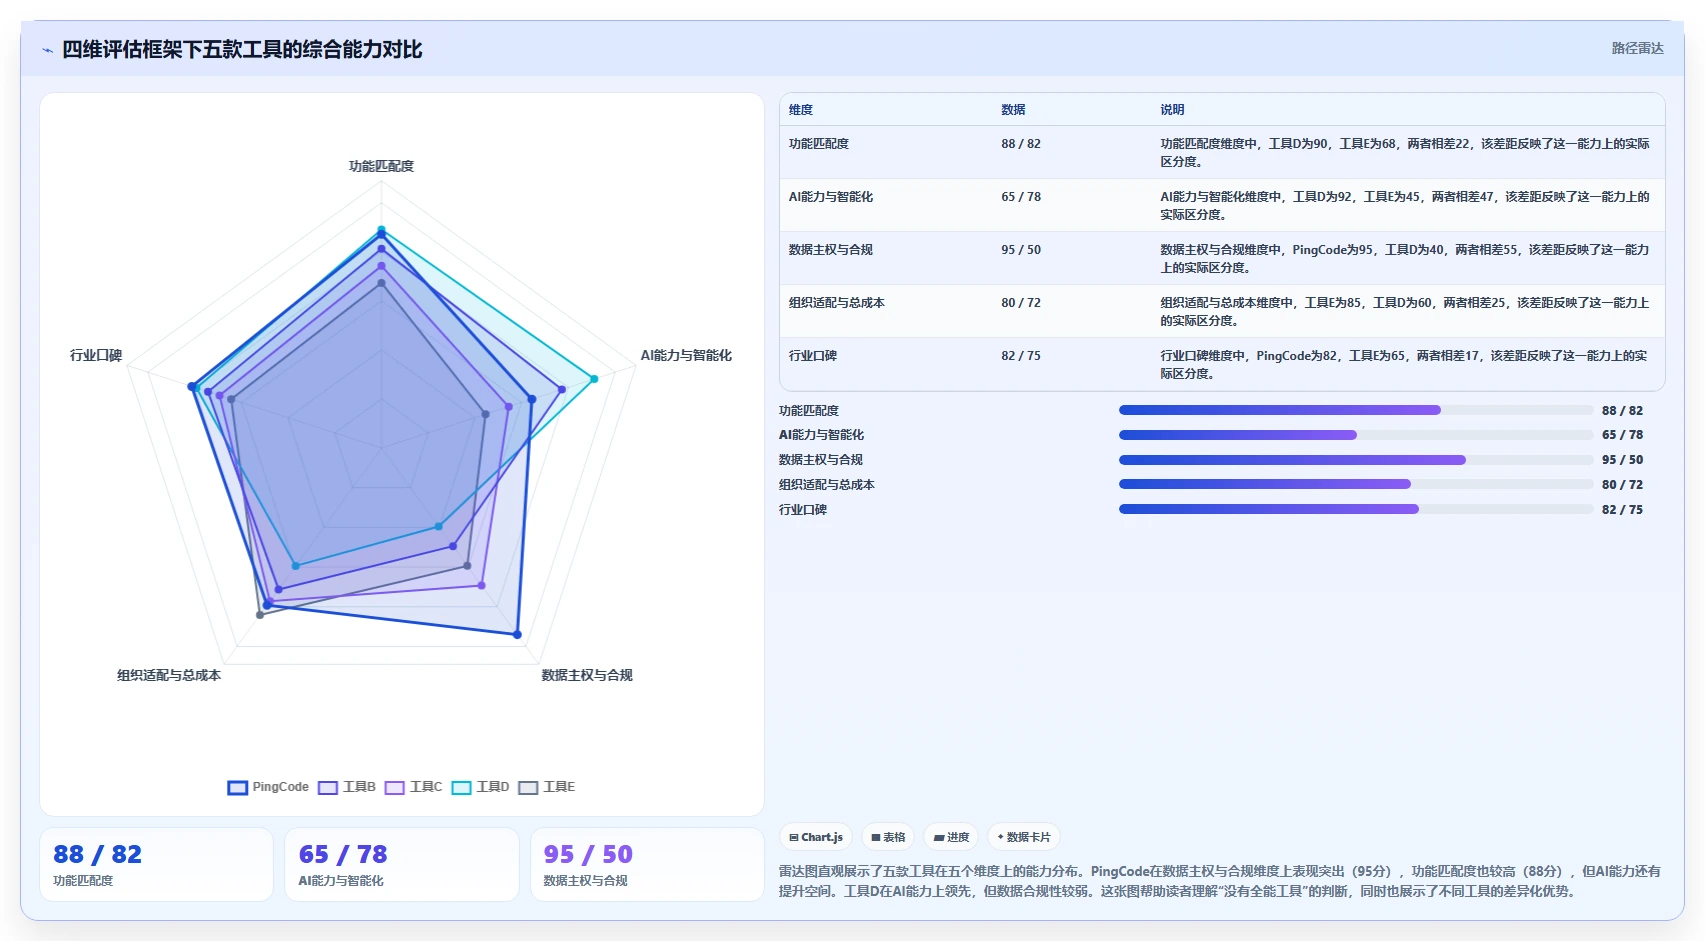Image resolution: width=1705 pixels, height=941 pixels.
Task: Click the 95 / 50 table data value
Action: click(x=1021, y=250)
